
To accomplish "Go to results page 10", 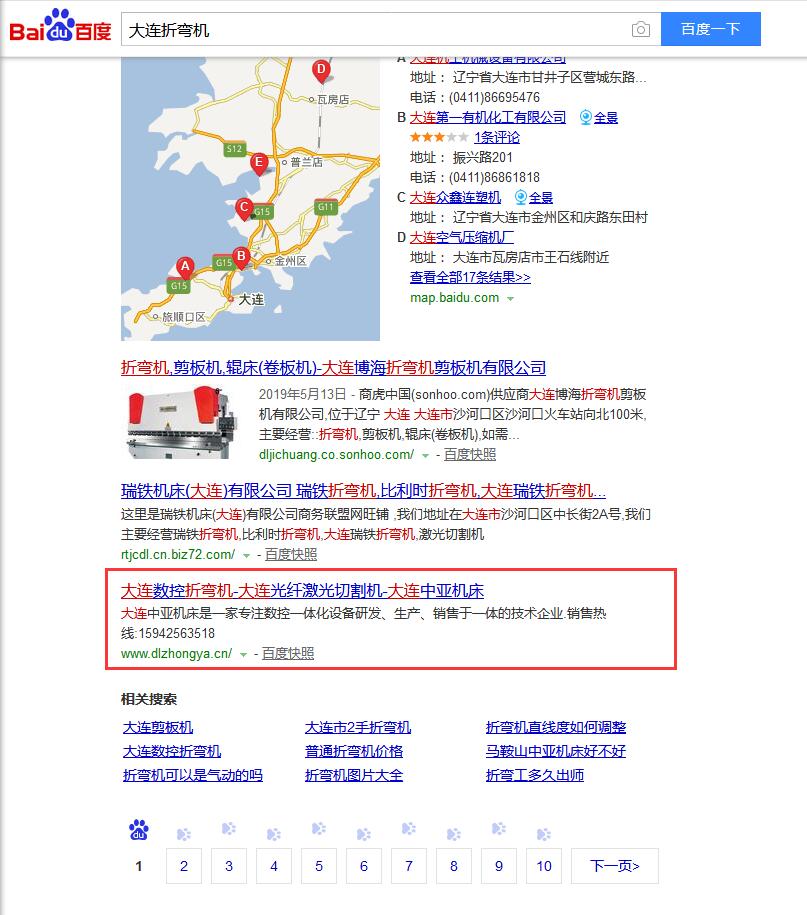I will [544, 866].
